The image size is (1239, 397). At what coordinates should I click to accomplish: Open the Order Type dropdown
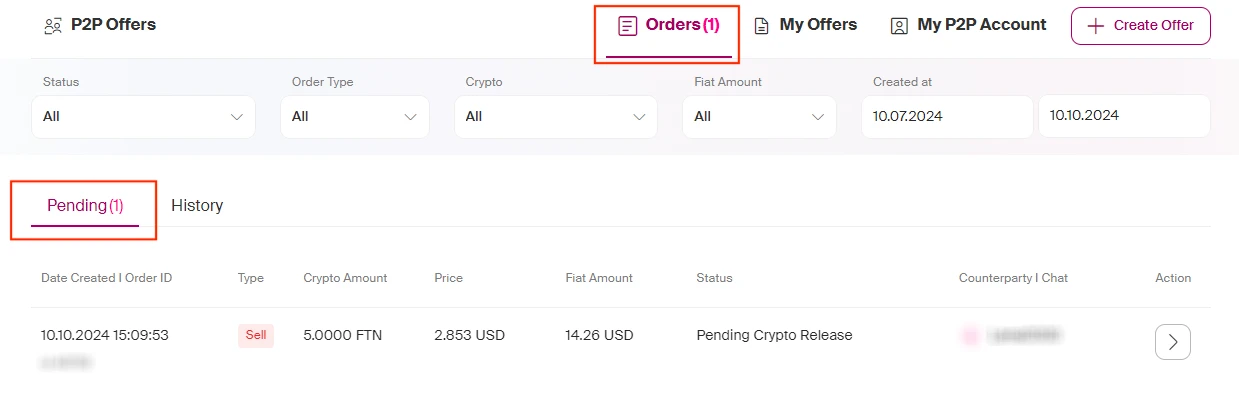[355, 117]
